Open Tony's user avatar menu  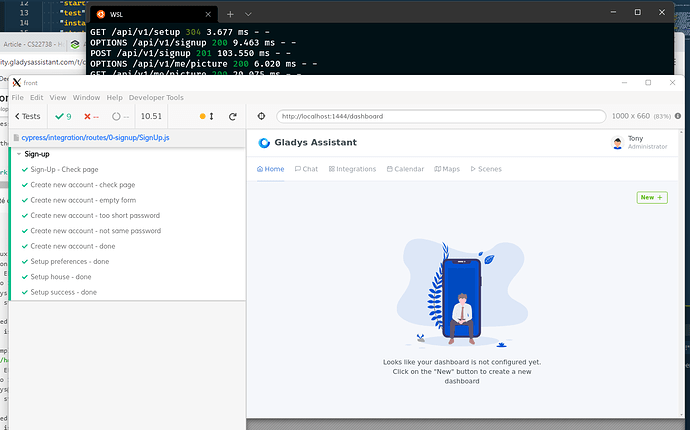pos(617,143)
